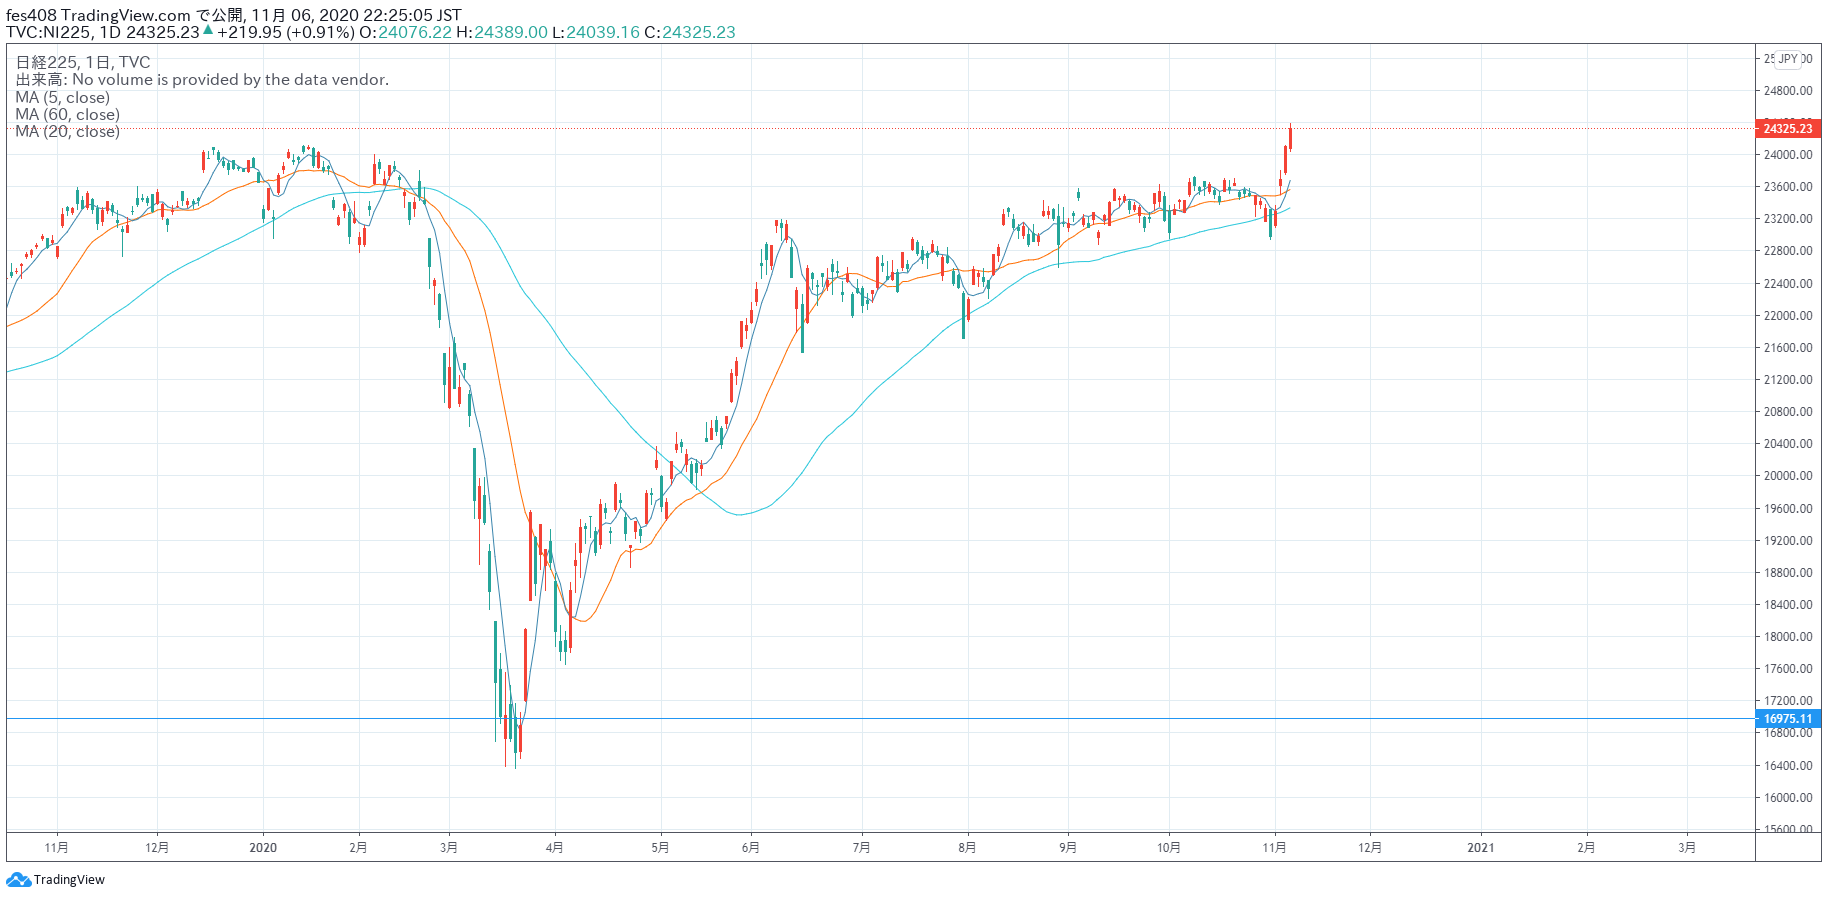1828x898 pixels.
Task: Click the red 24325.23 current price label
Action: (x=1788, y=128)
